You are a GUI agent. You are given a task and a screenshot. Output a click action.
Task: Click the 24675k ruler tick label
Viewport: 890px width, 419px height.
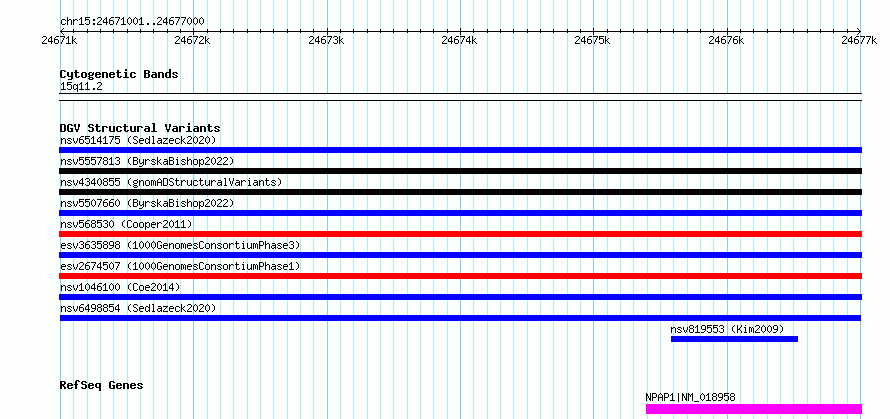coord(593,40)
